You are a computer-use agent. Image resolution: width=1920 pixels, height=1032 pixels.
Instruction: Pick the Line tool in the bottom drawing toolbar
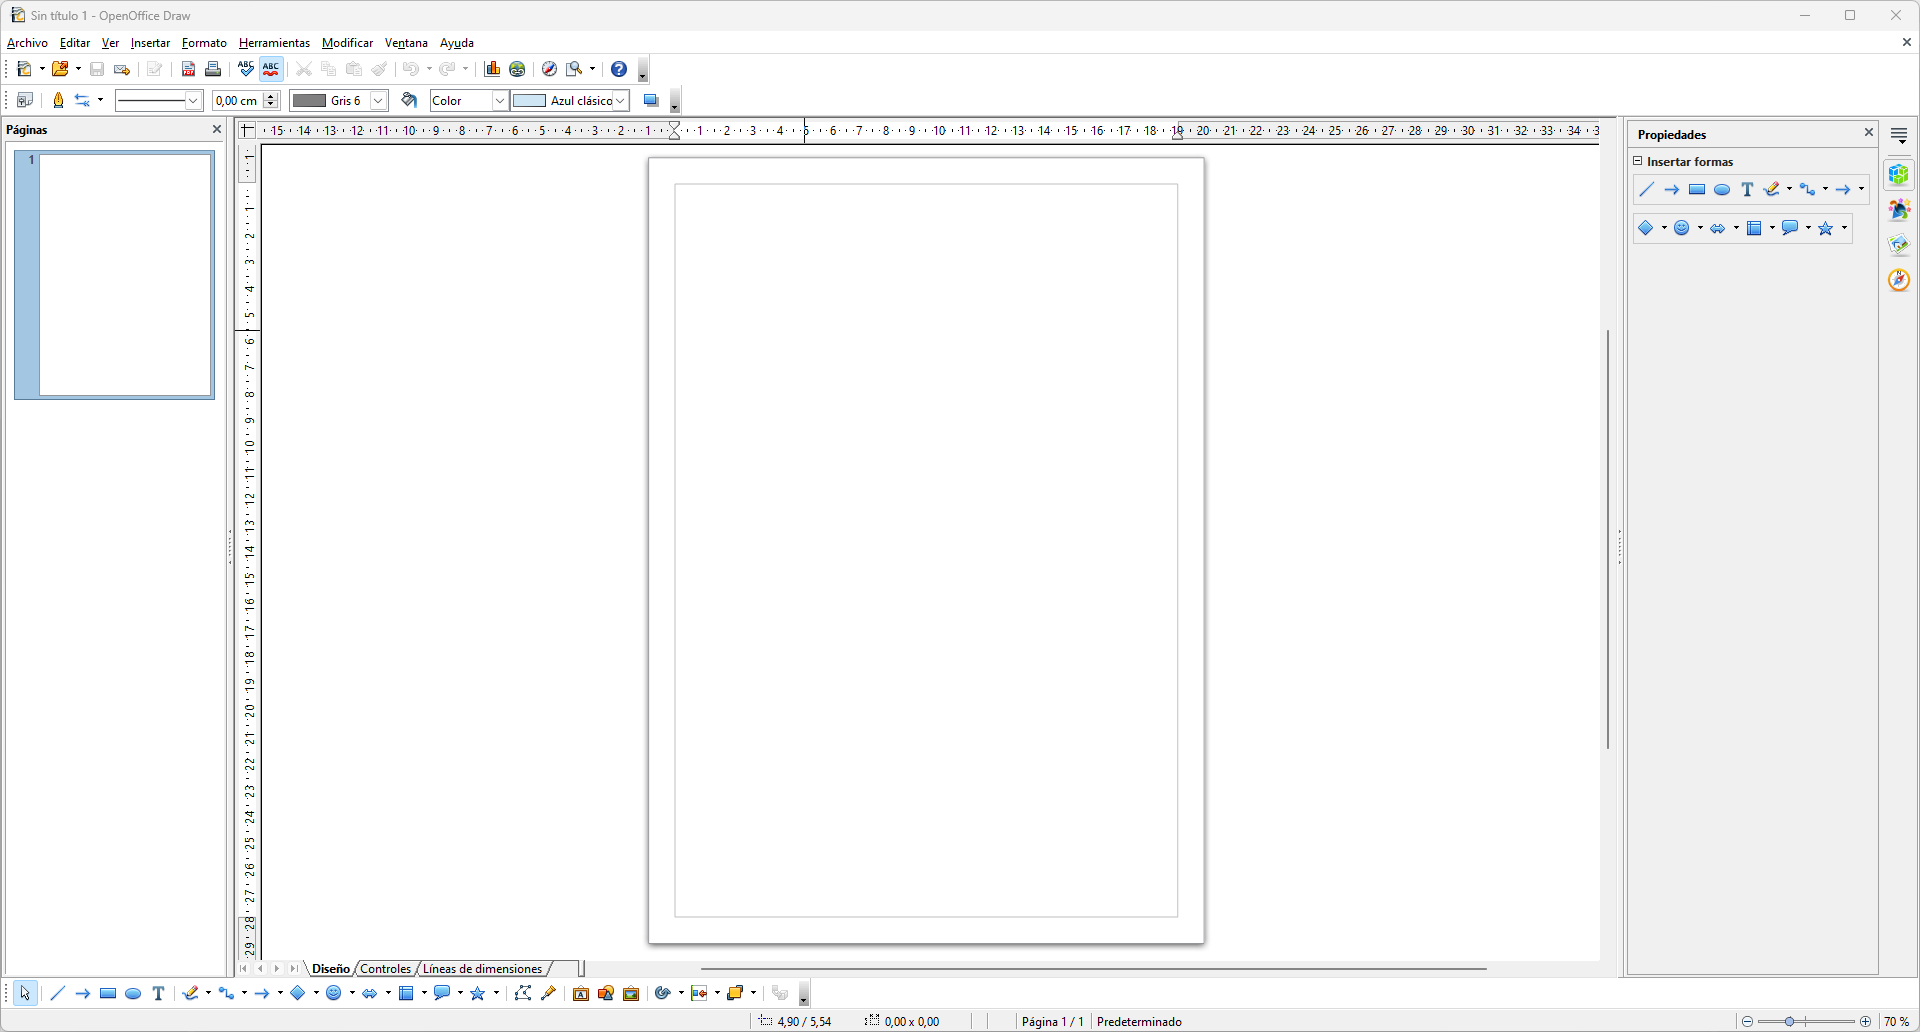click(57, 993)
